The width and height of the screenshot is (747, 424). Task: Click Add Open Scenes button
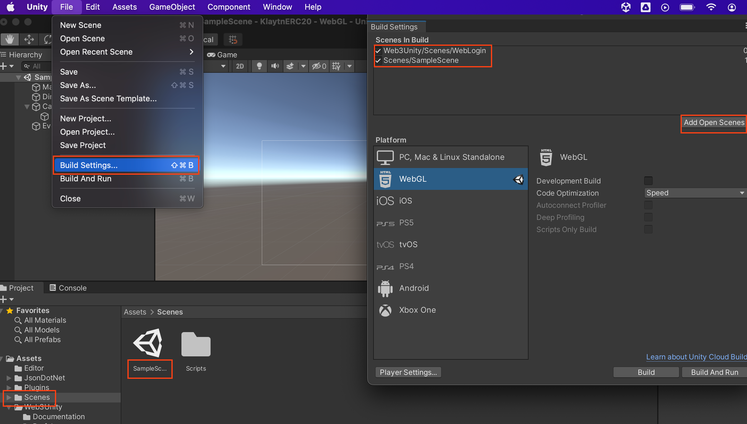[714, 123]
